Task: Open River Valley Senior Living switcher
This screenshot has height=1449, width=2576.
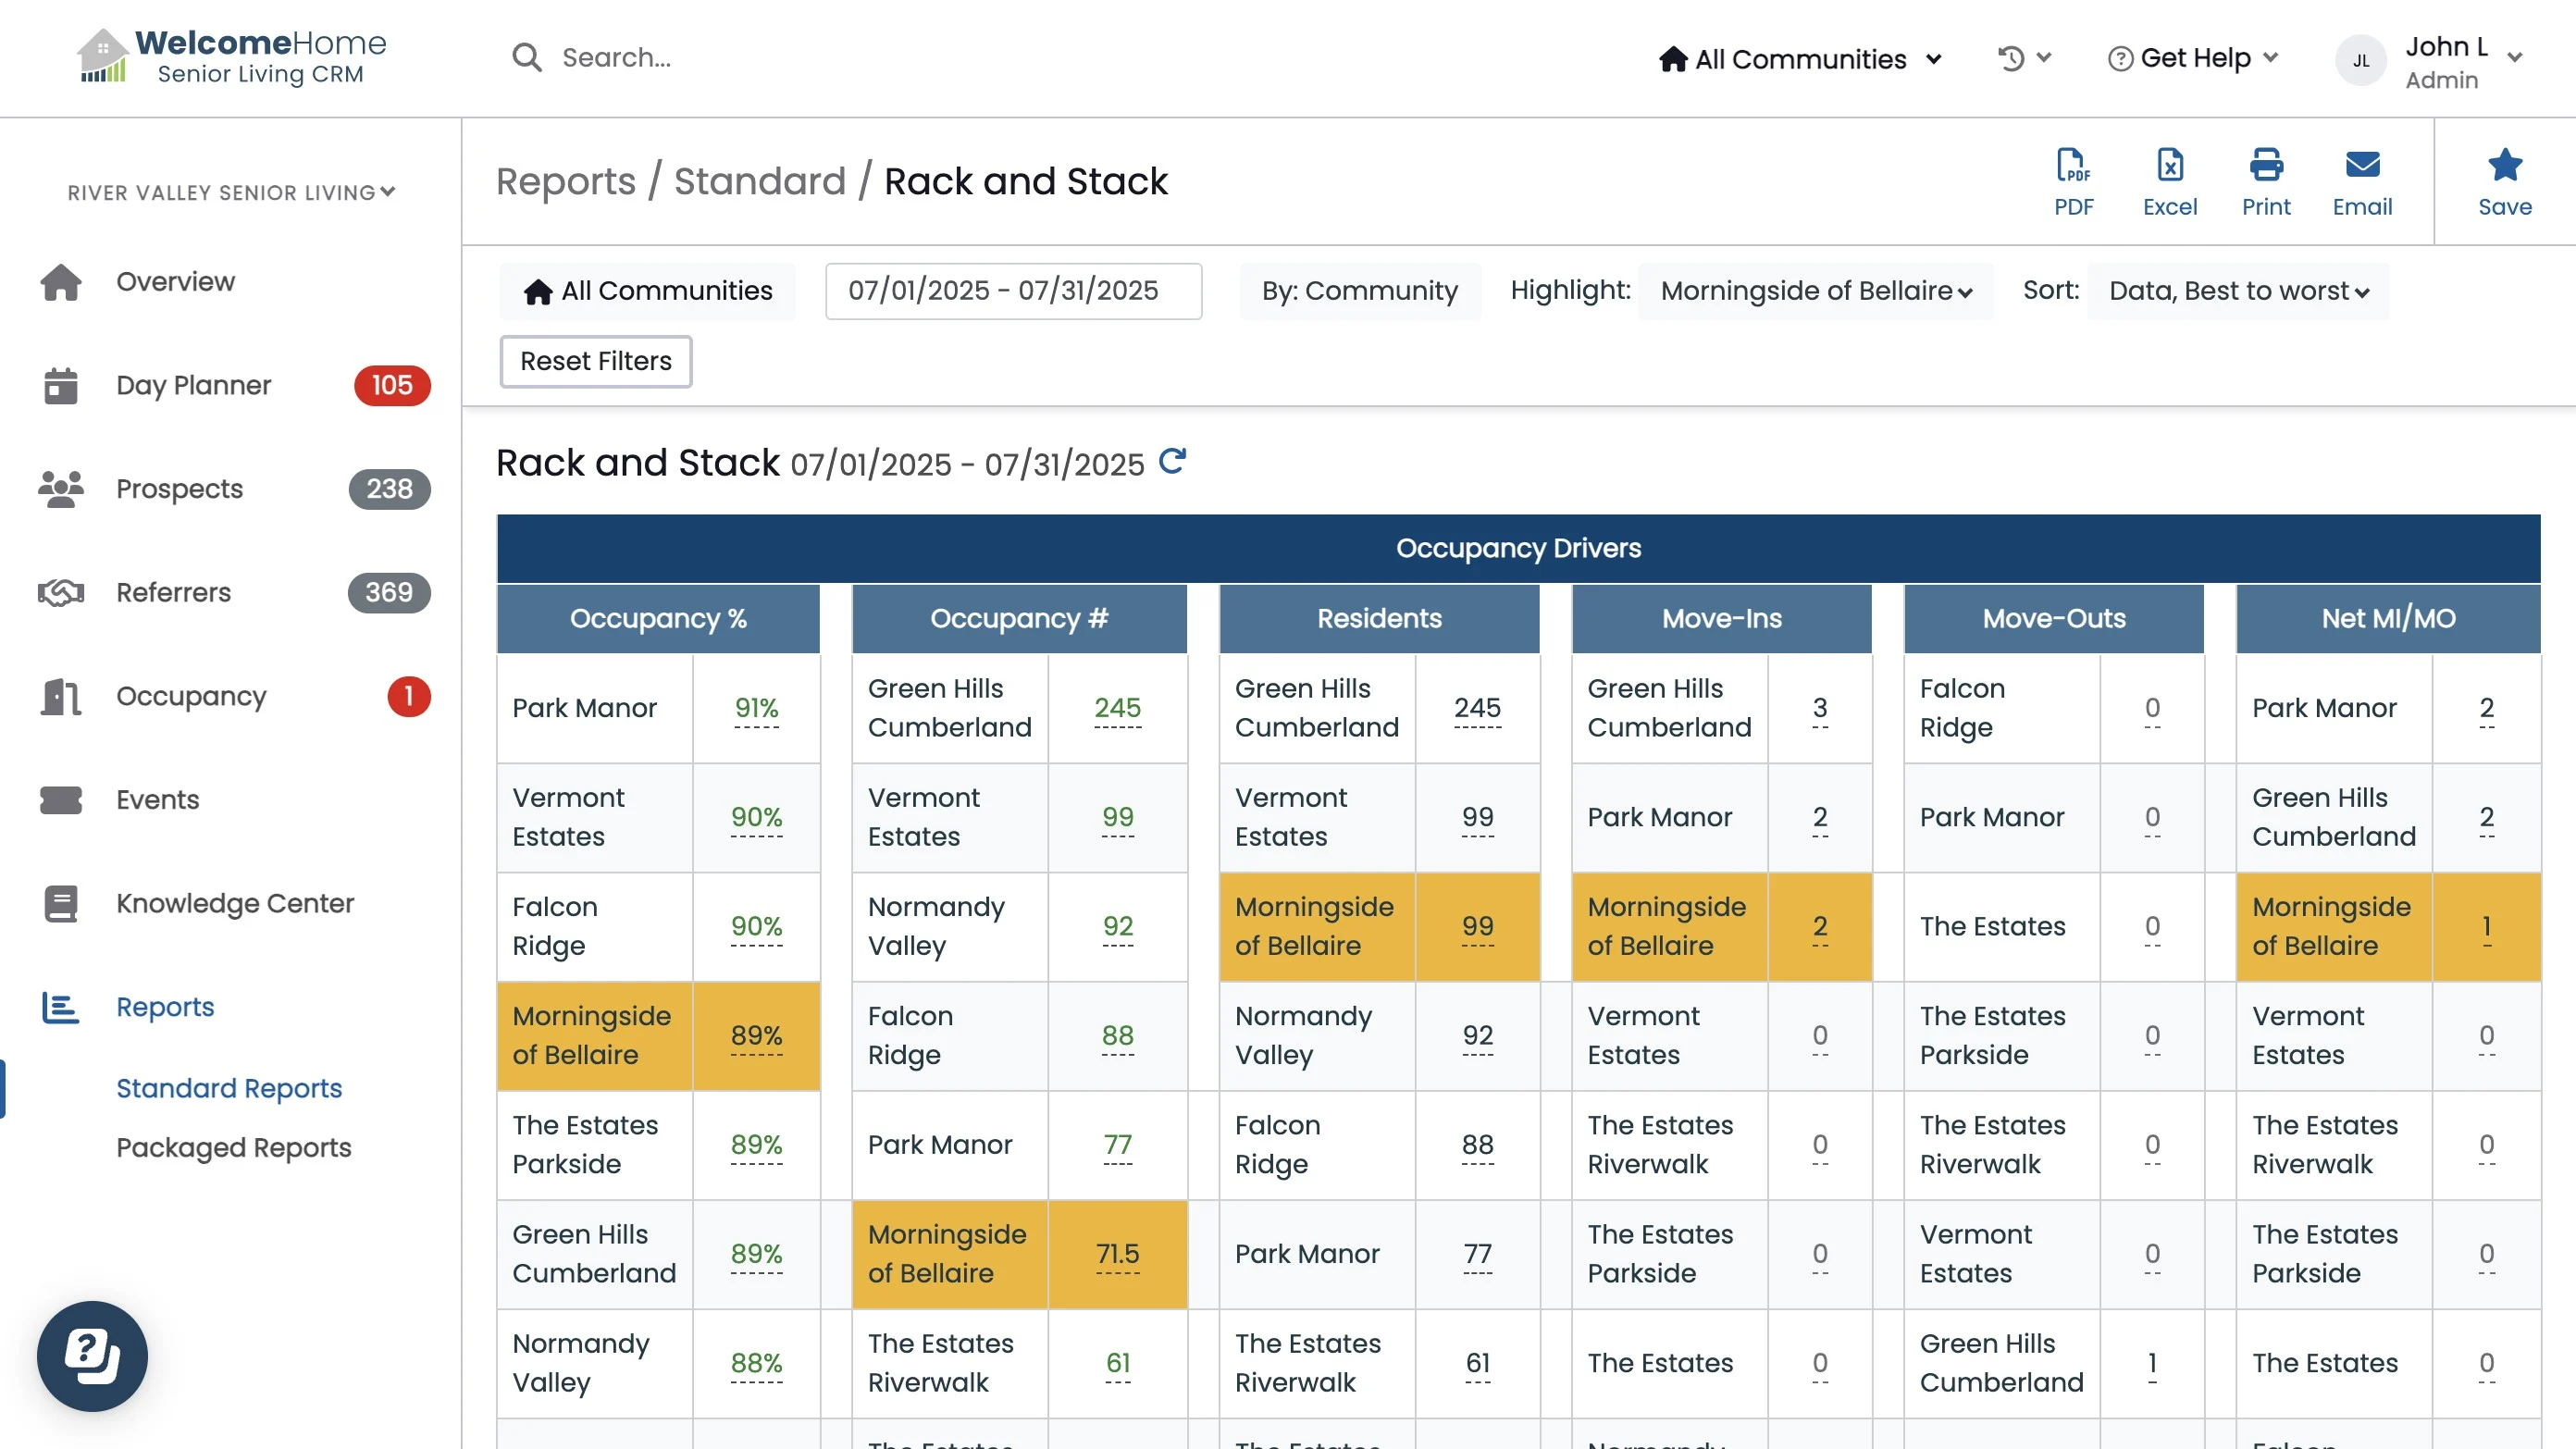Action: (231, 192)
